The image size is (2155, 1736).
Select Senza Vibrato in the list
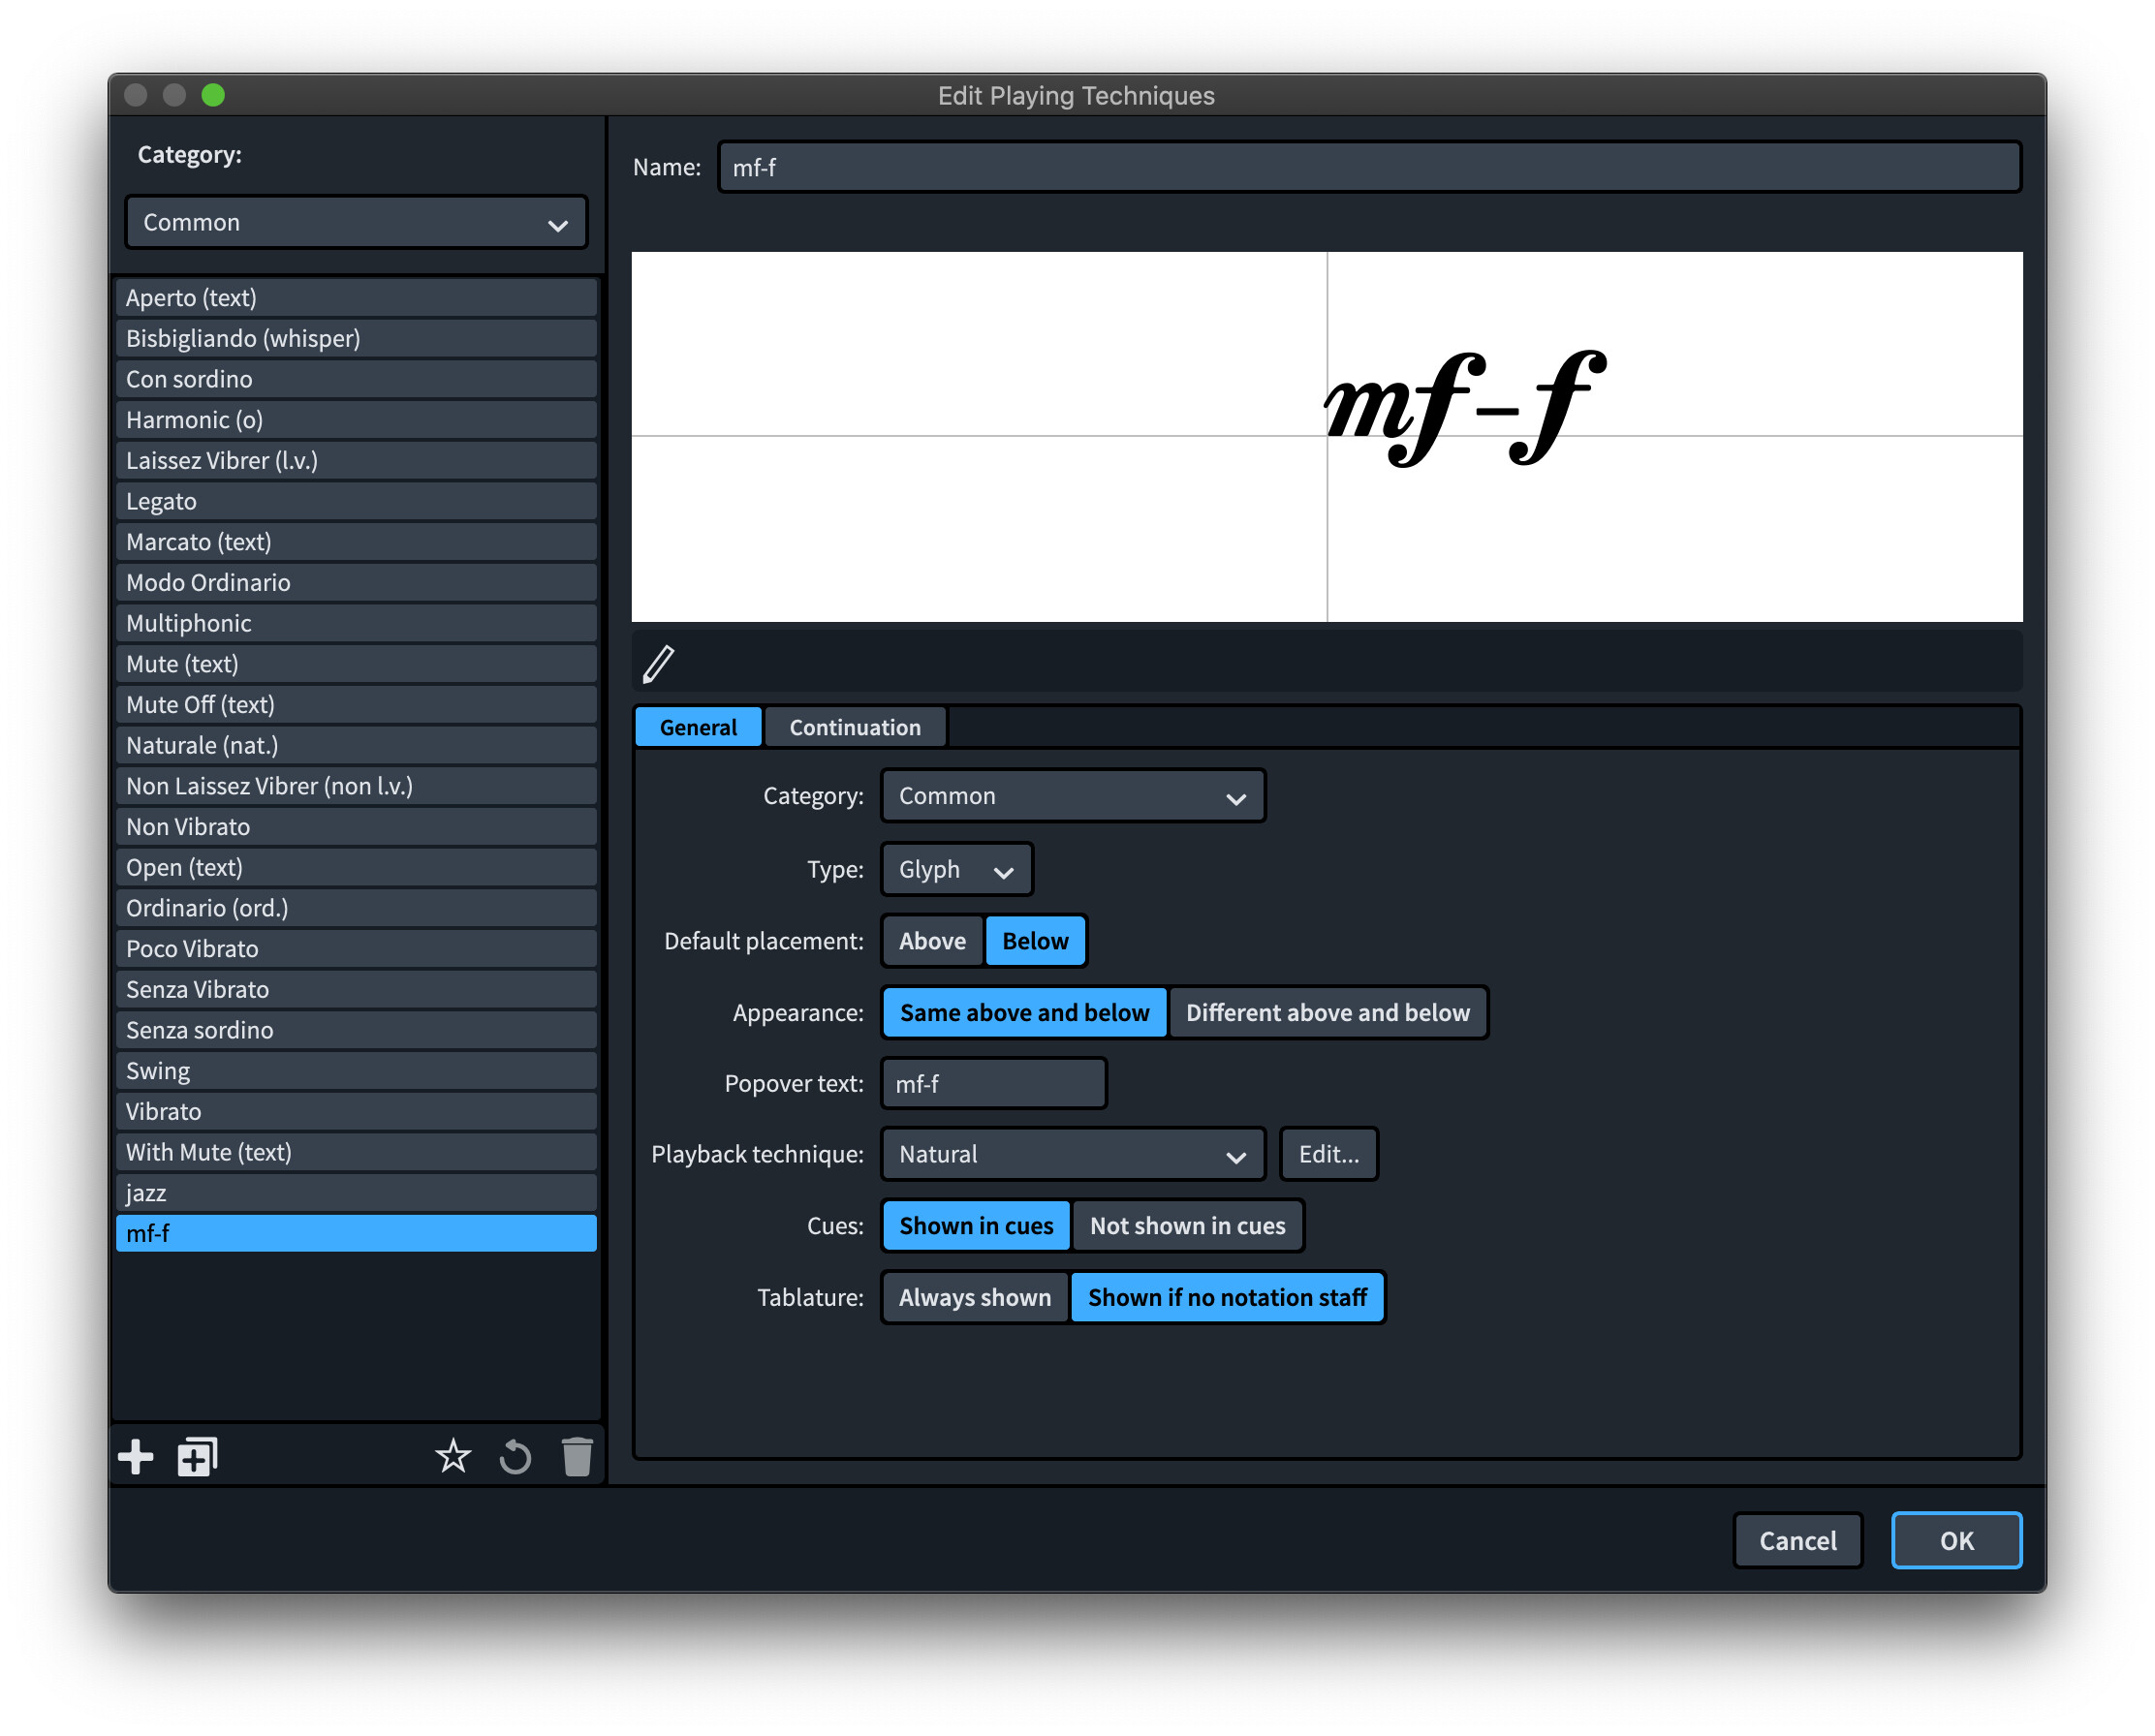tap(356, 989)
